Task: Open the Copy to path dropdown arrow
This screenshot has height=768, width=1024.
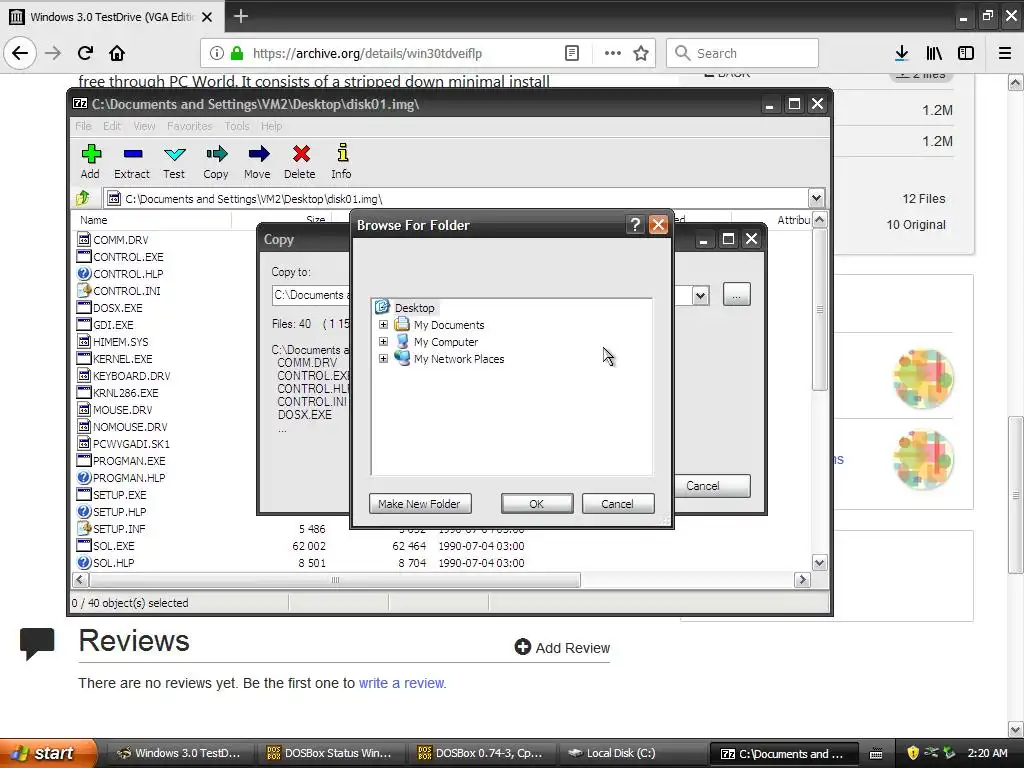Action: [700, 295]
